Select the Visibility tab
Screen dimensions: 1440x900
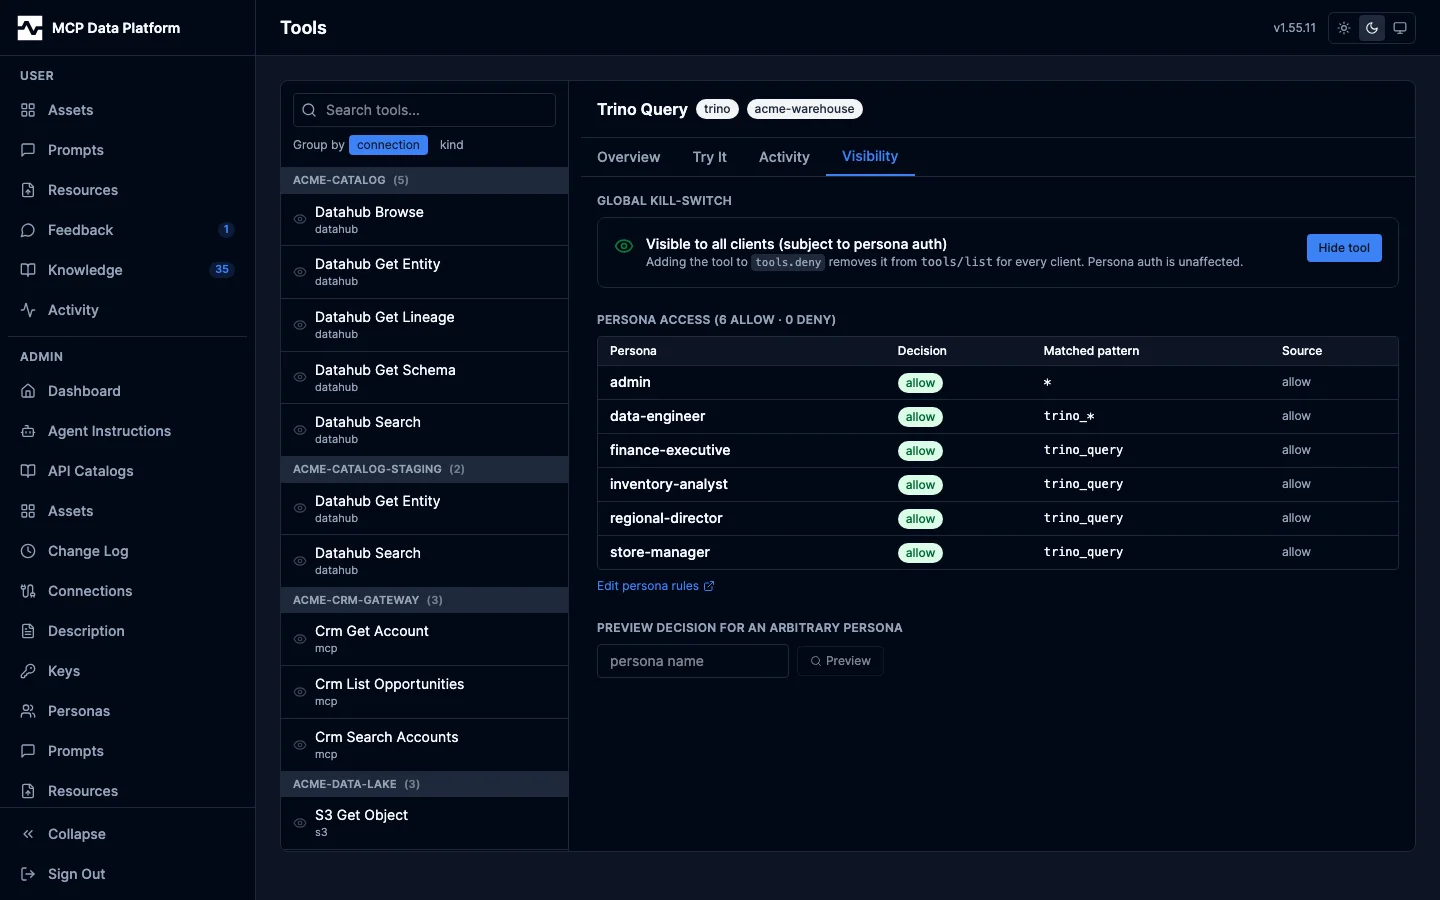coord(870,156)
